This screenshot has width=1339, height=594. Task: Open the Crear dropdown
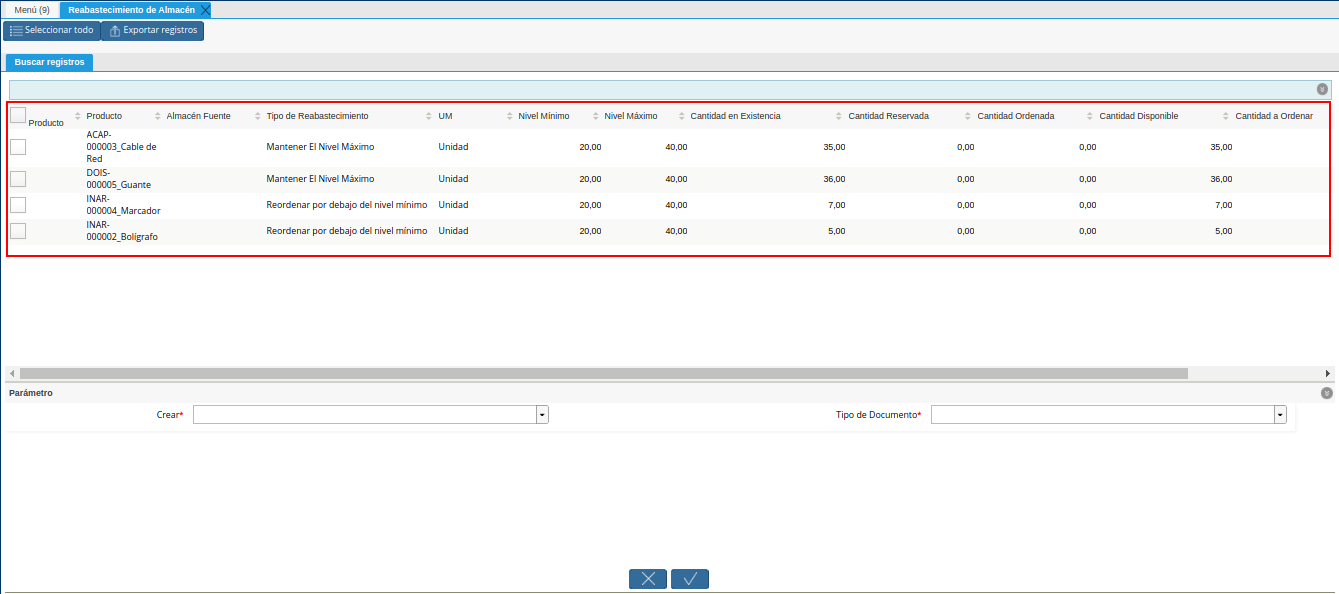click(540, 413)
